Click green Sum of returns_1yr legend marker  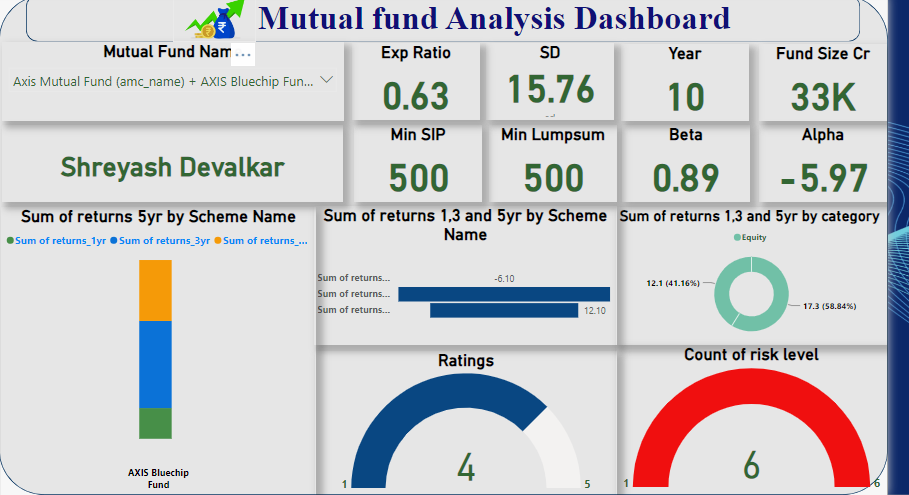pos(11,240)
